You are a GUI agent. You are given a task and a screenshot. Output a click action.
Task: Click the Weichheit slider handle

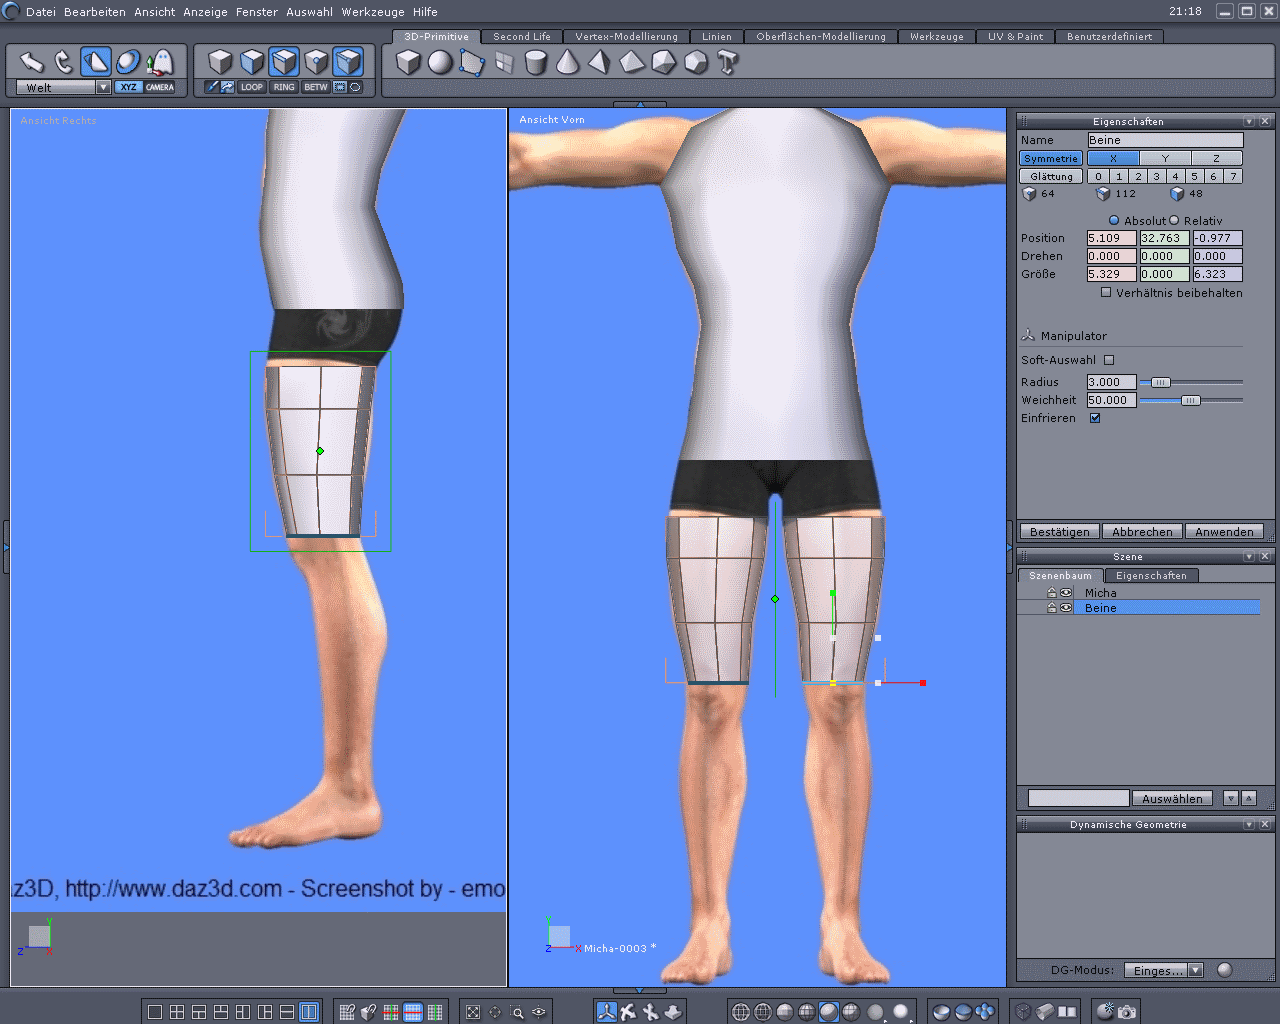pyautogui.click(x=1190, y=400)
